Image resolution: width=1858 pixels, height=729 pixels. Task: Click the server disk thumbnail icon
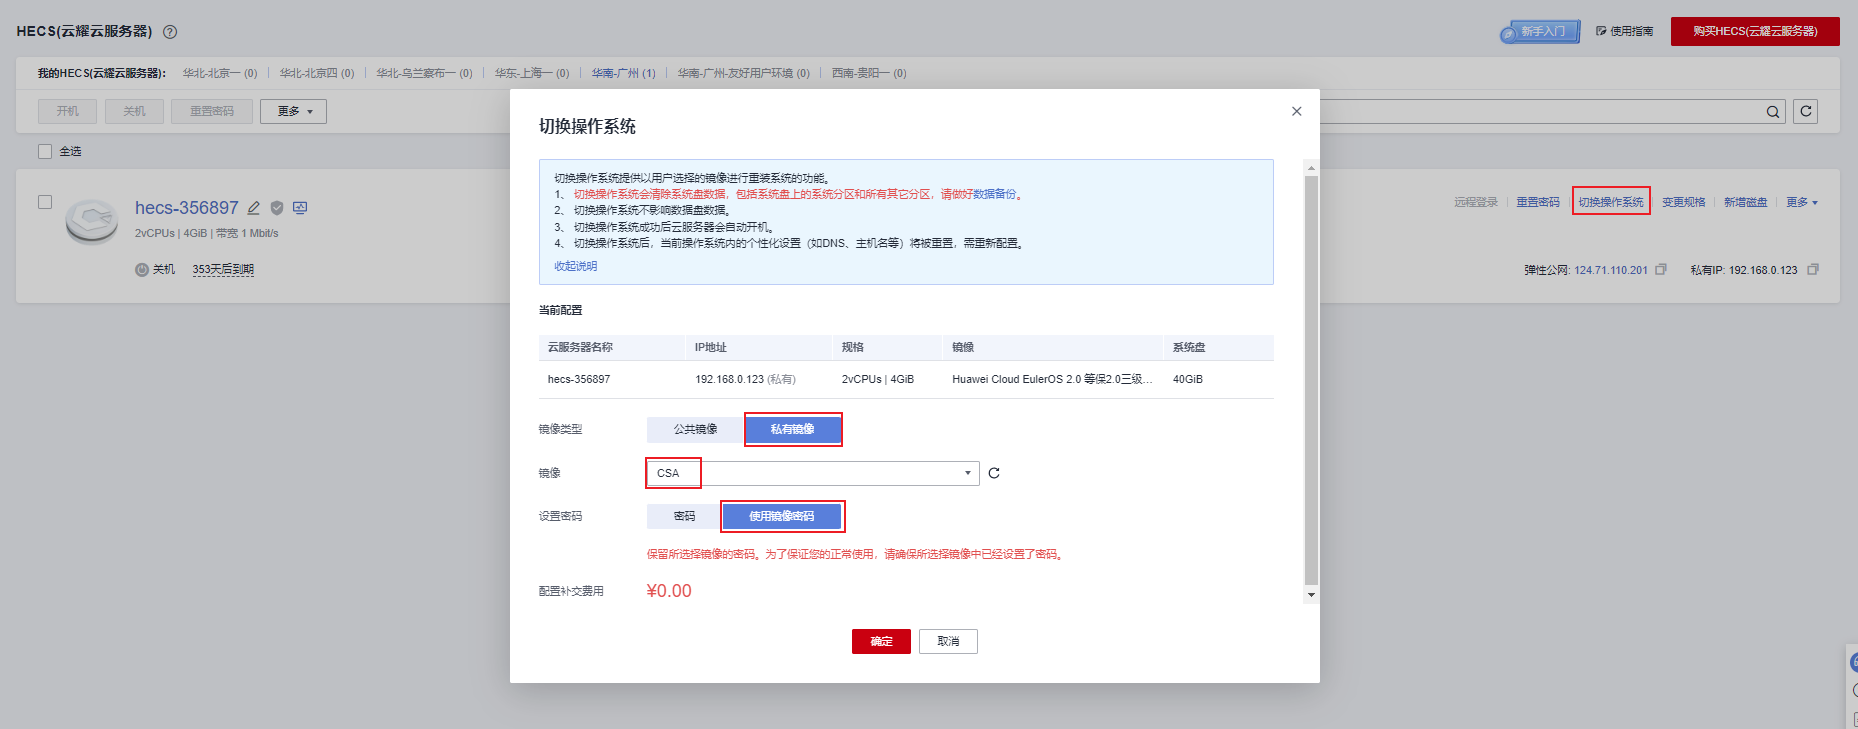coord(92,221)
